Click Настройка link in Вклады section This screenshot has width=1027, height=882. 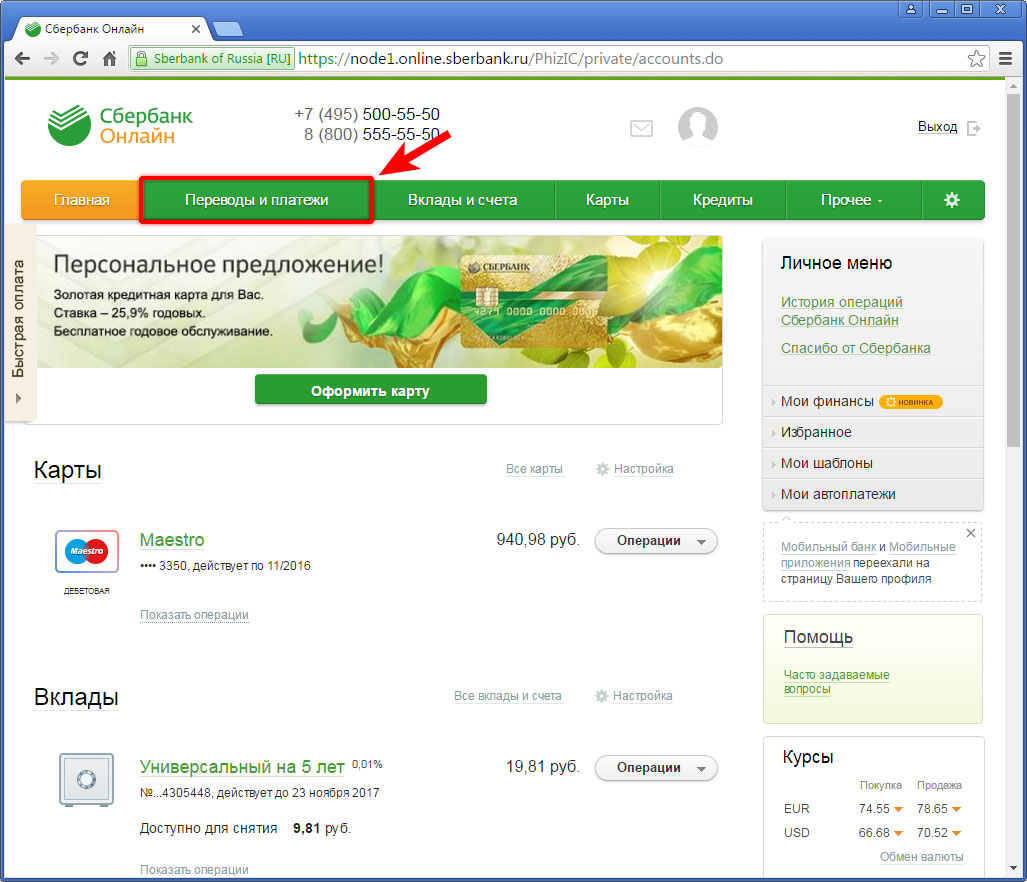click(643, 696)
